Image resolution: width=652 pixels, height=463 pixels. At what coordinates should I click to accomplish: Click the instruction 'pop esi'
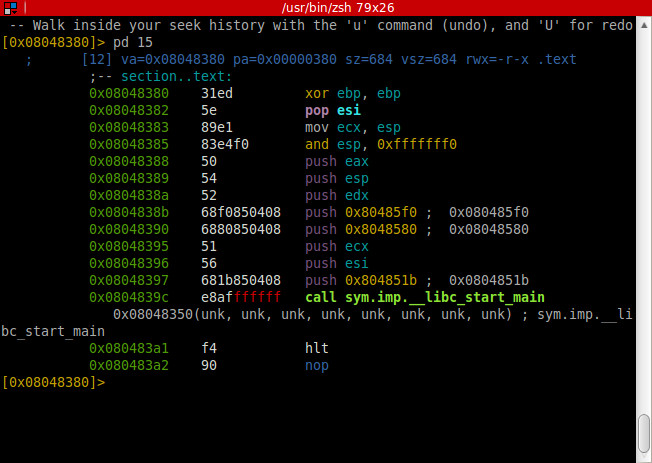pos(333,111)
